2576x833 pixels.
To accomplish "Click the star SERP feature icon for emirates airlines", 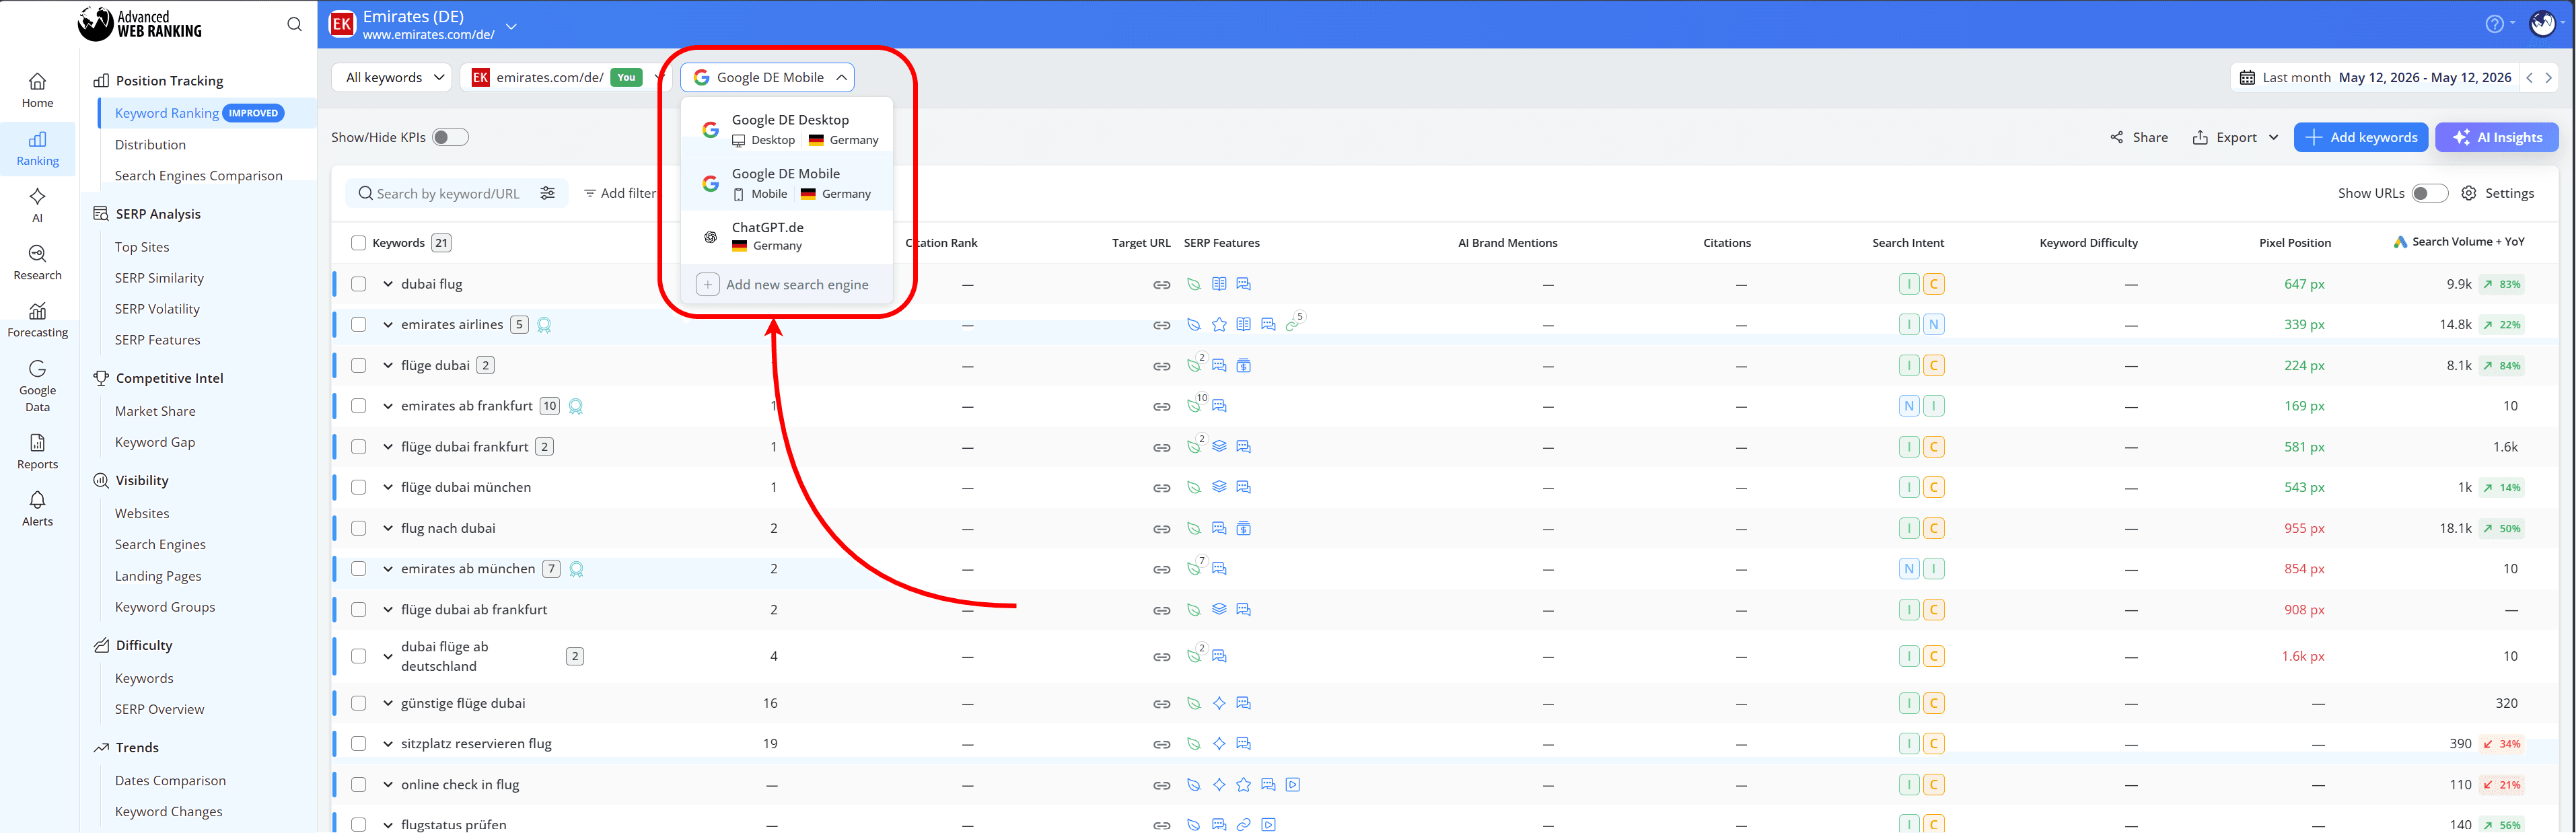I will pos(1219,324).
